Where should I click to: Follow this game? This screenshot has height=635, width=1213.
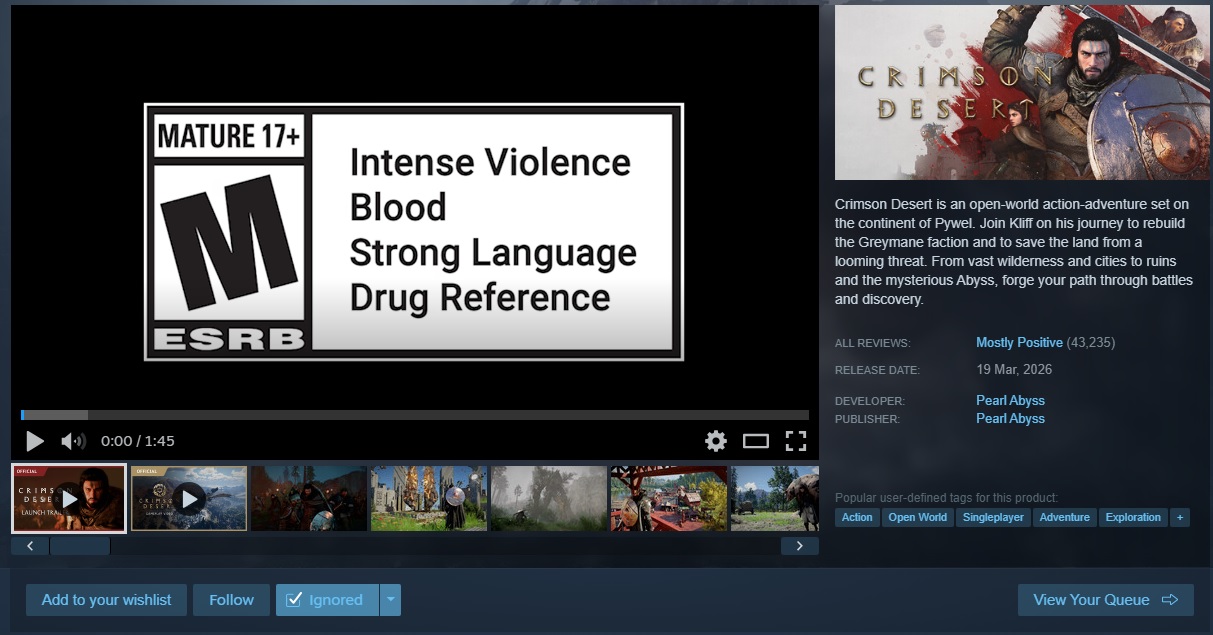click(231, 600)
